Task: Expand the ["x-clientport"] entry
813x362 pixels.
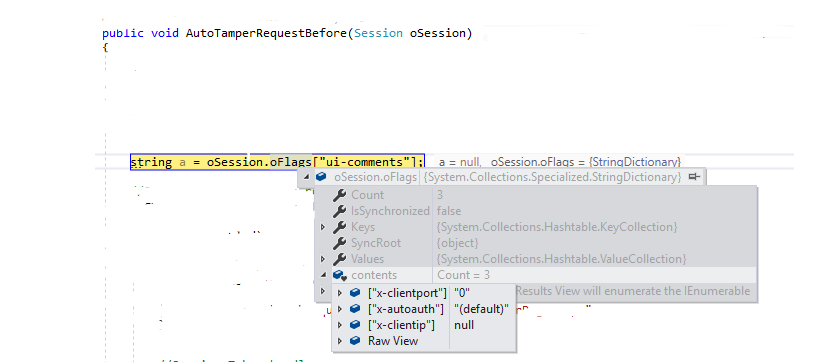Action: tap(340, 293)
